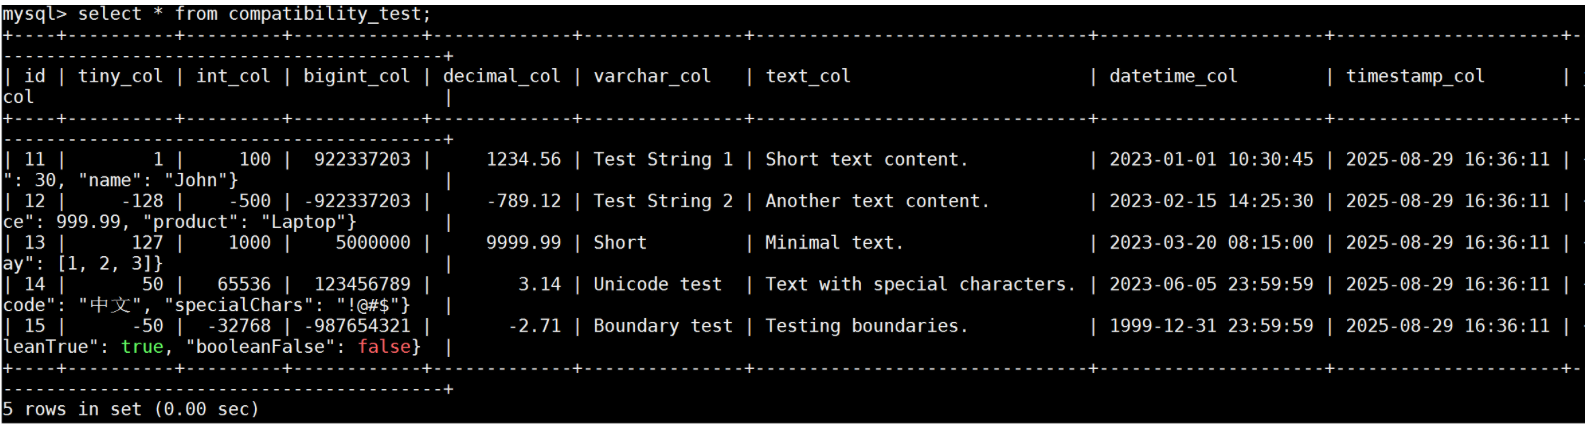Click the mysql select query command line
Screen dimensions: 1586x428
click(216, 14)
